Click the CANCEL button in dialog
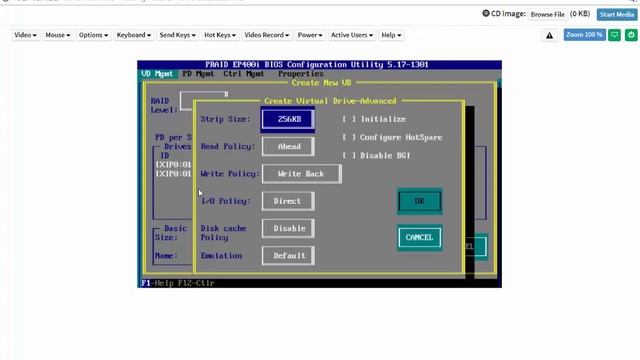Viewport: 640px width, 360px height. pos(420,238)
